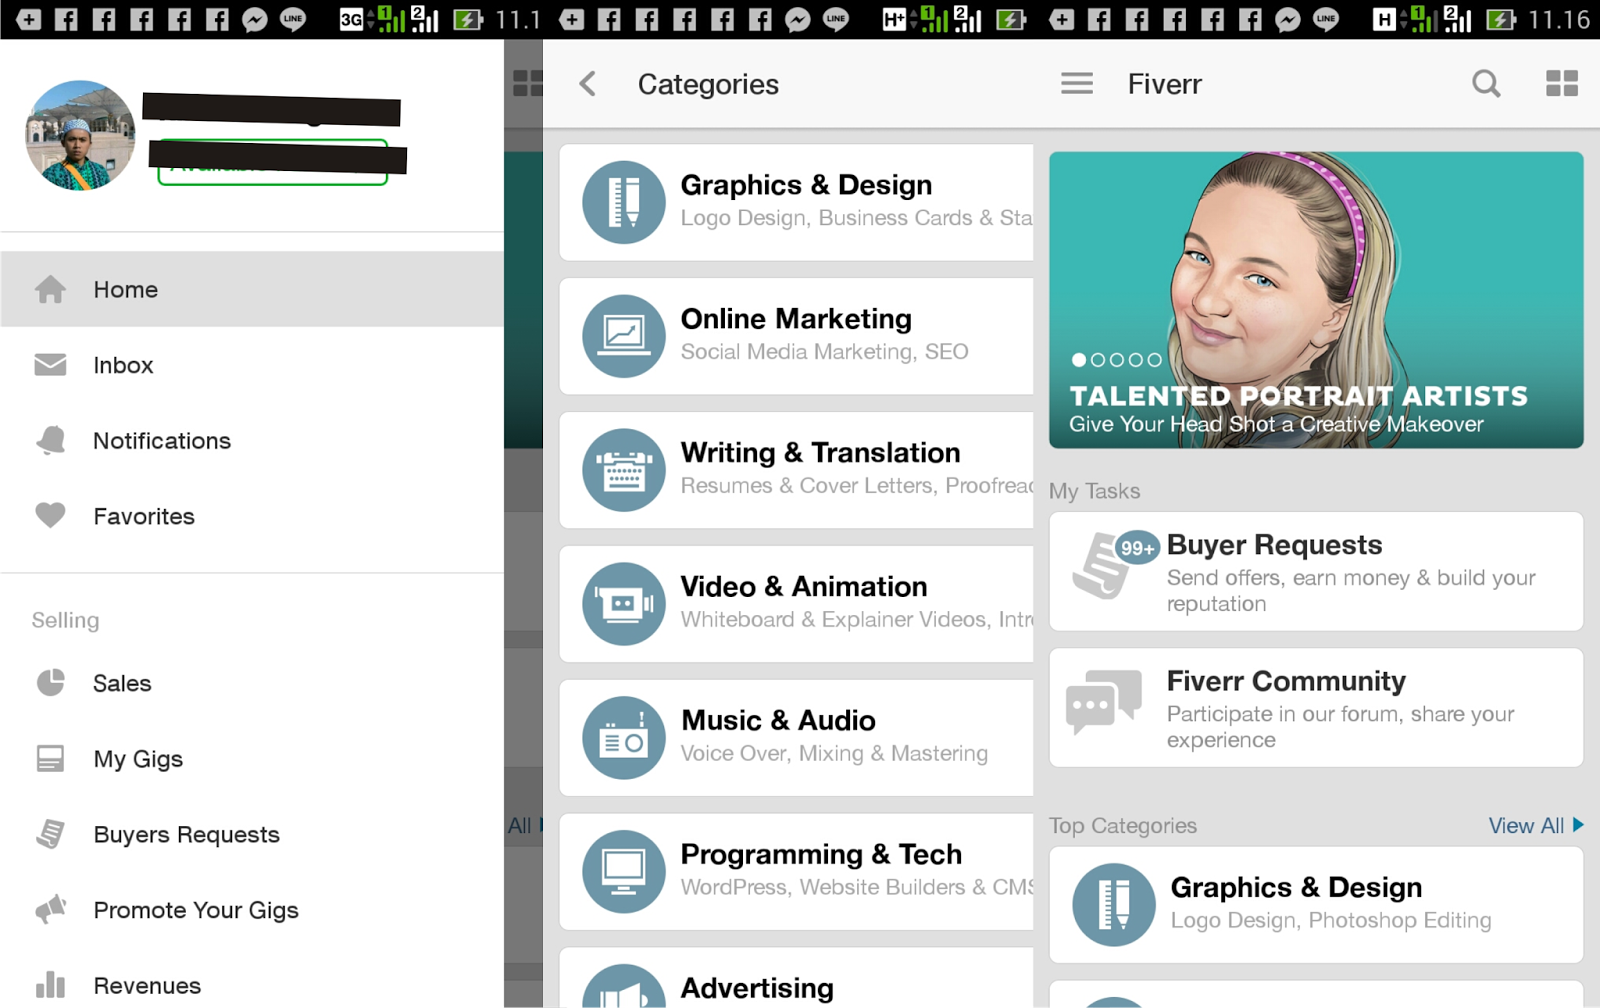The height and width of the screenshot is (1008, 1600).
Task: Open the Buyer Requests task card
Action: click(x=1316, y=571)
